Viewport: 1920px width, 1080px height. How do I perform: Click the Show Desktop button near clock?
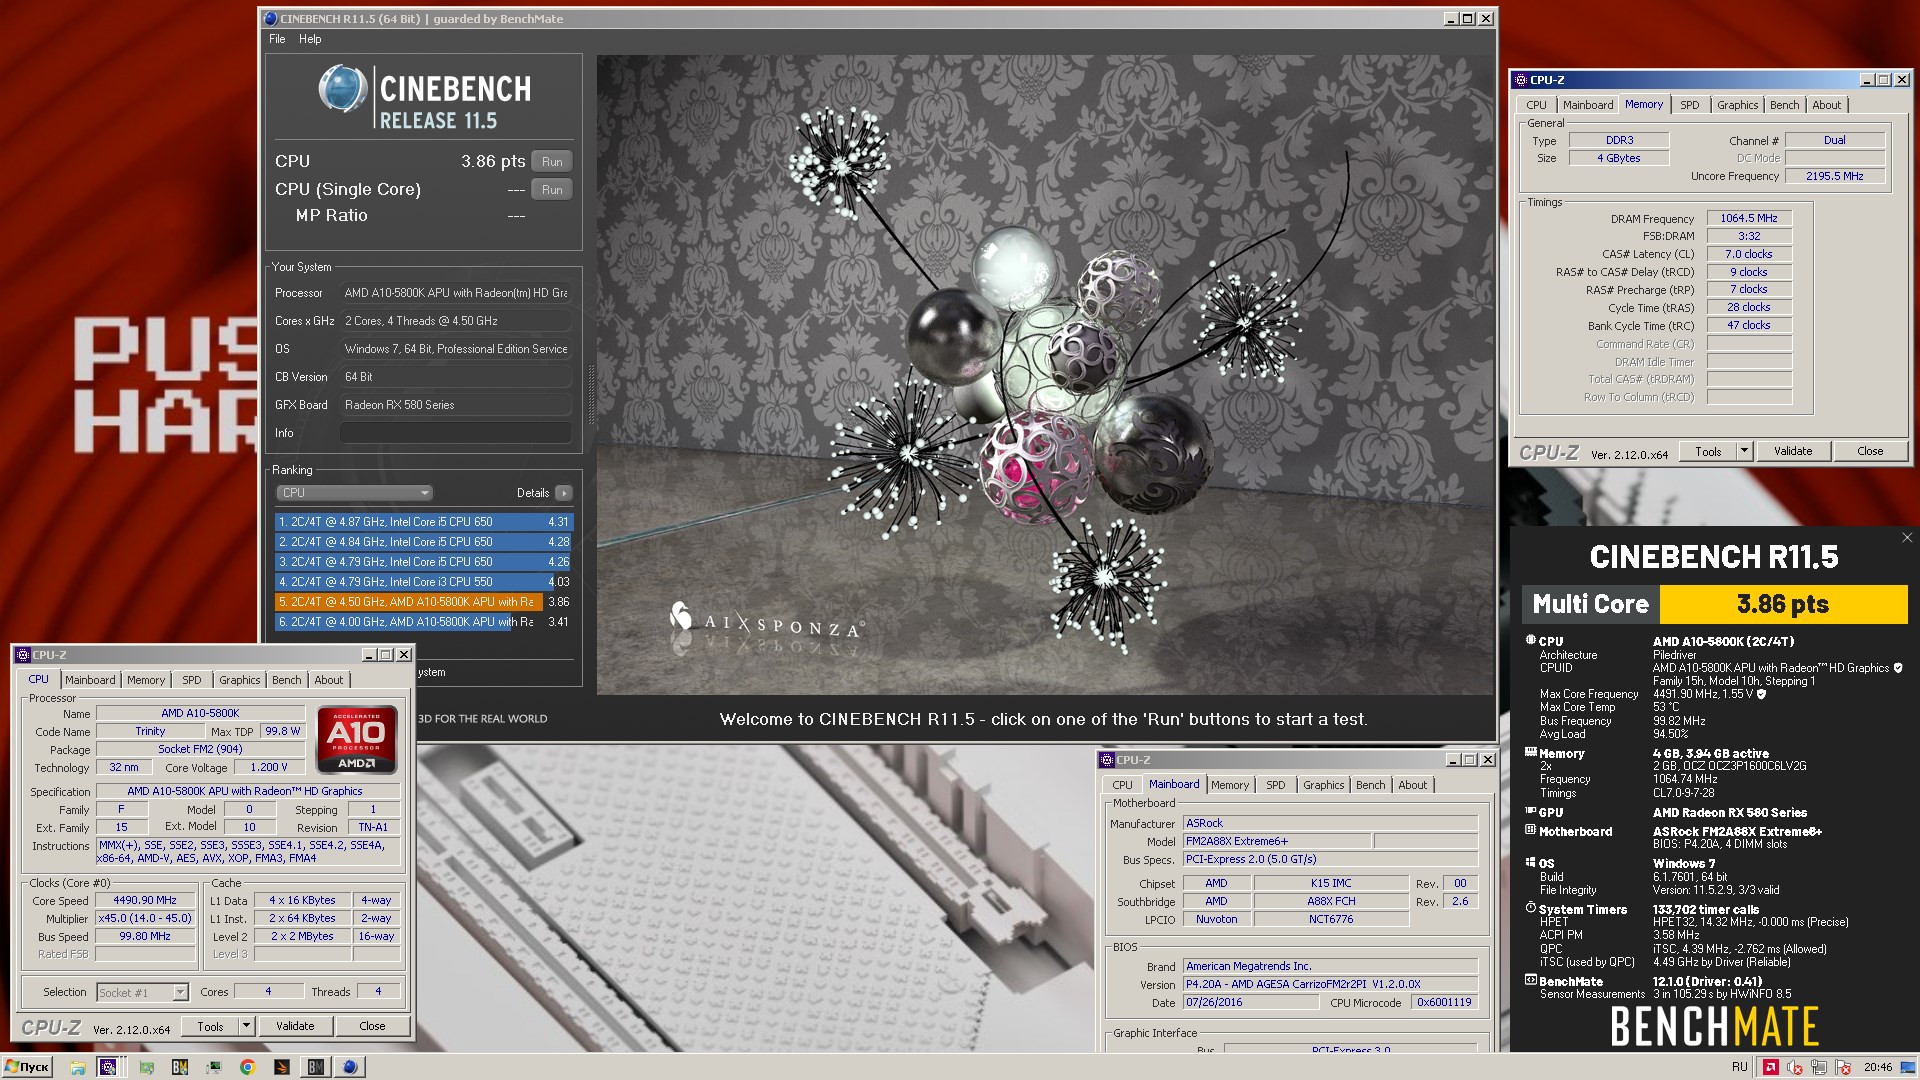[1907, 1067]
